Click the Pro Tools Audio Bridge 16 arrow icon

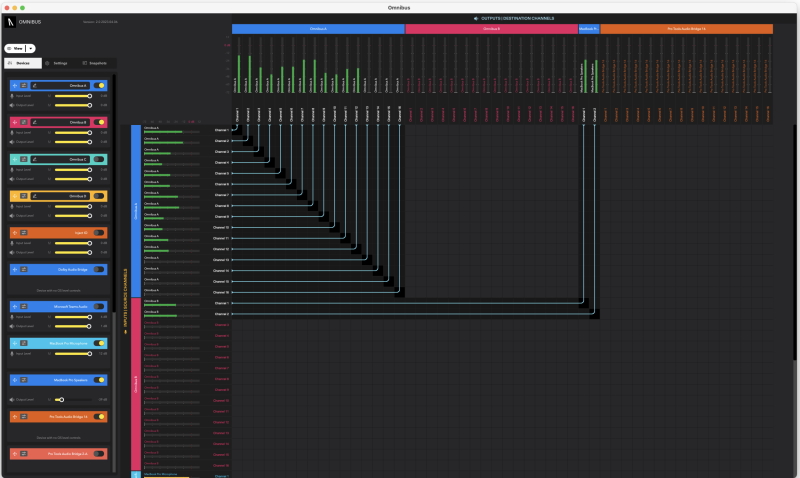point(14,416)
